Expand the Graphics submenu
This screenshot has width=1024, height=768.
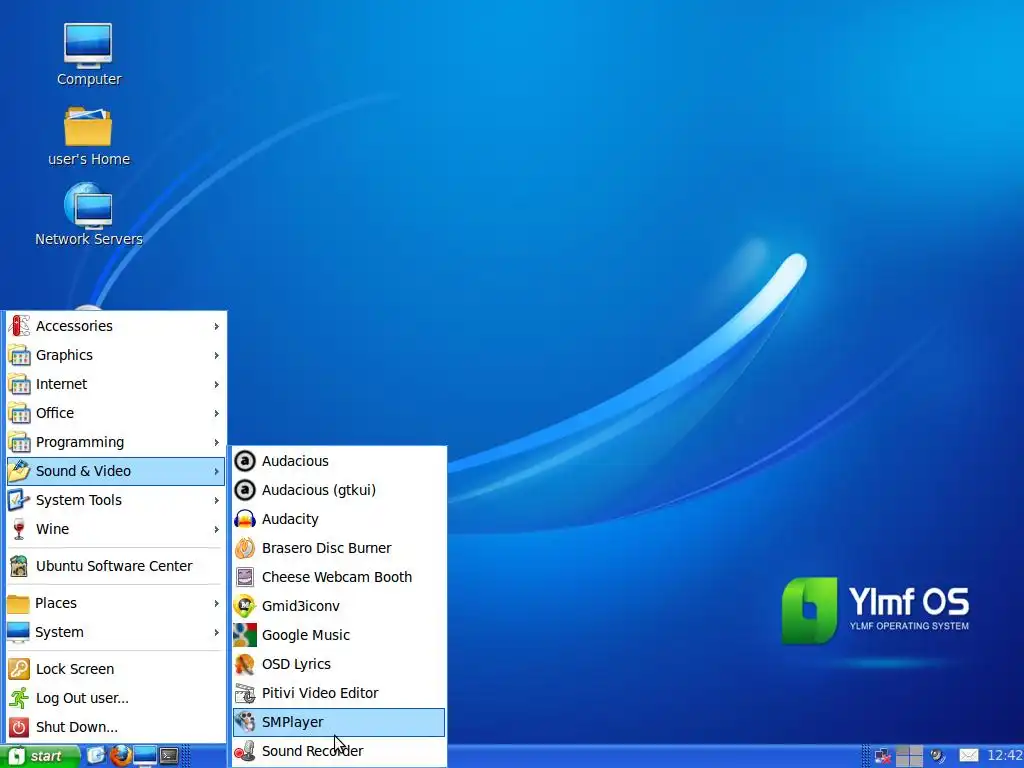coord(116,355)
